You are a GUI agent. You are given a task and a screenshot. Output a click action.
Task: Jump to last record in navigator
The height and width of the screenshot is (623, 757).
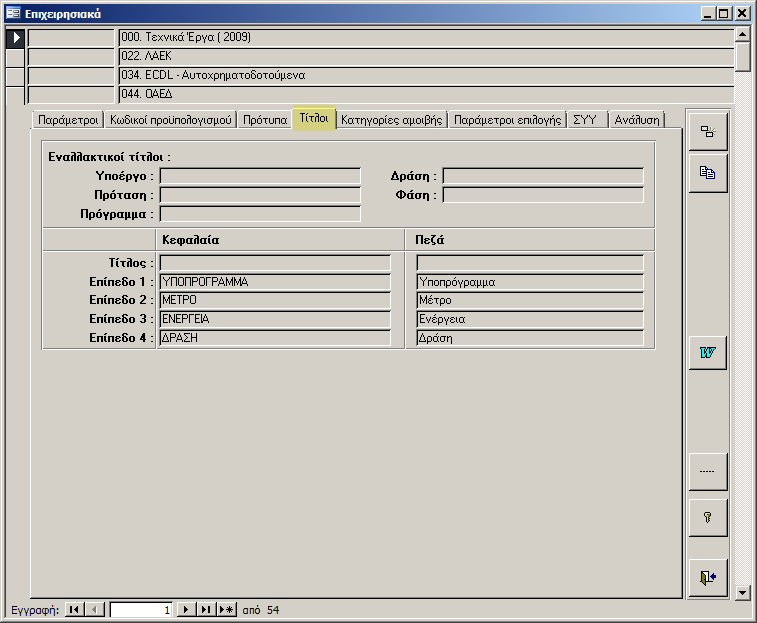[205, 609]
